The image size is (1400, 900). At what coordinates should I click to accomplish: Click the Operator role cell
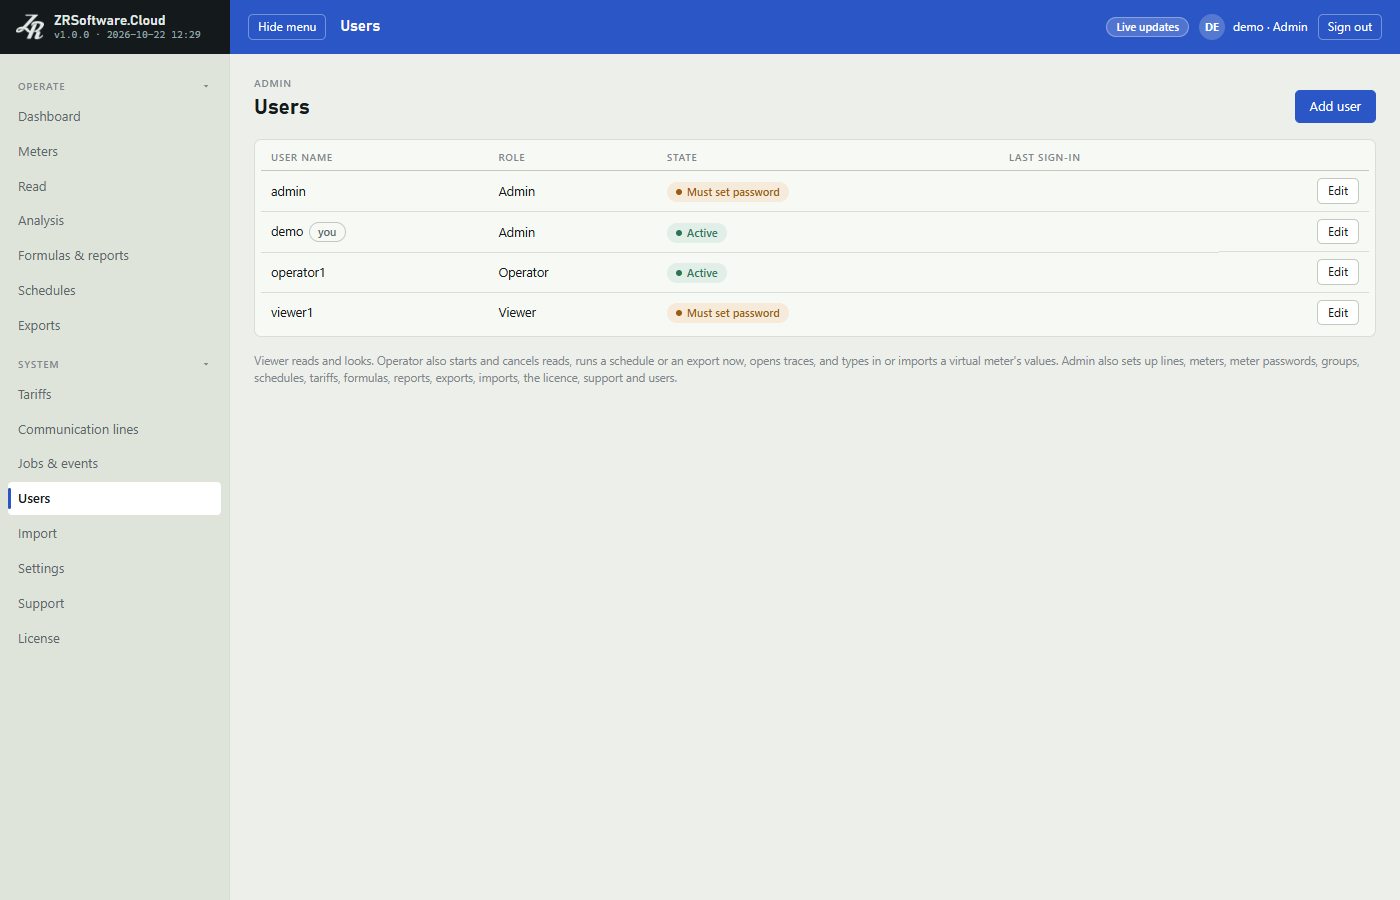[x=524, y=273]
